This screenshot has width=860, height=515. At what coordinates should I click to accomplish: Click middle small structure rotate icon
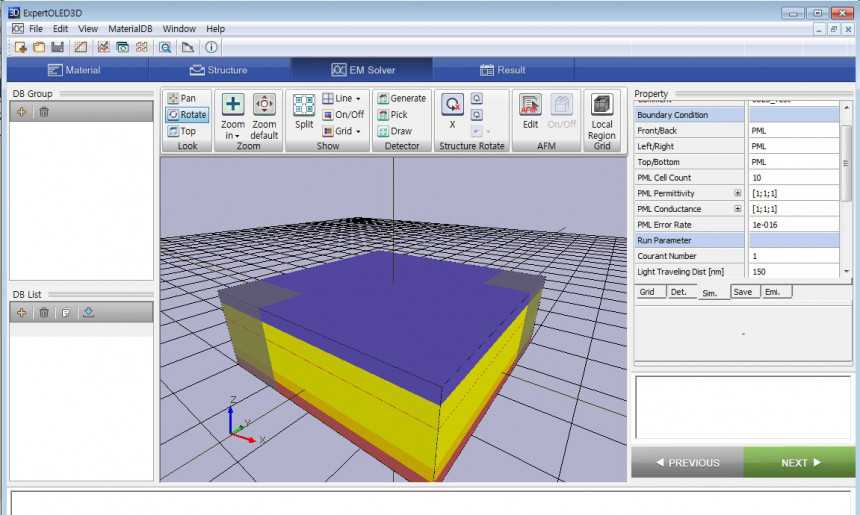pyautogui.click(x=477, y=115)
